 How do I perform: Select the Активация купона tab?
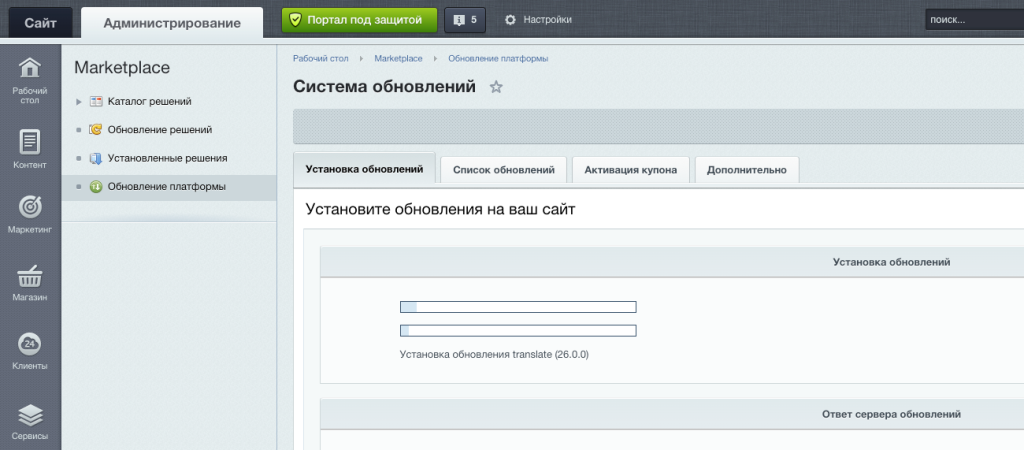coord(631,170)
